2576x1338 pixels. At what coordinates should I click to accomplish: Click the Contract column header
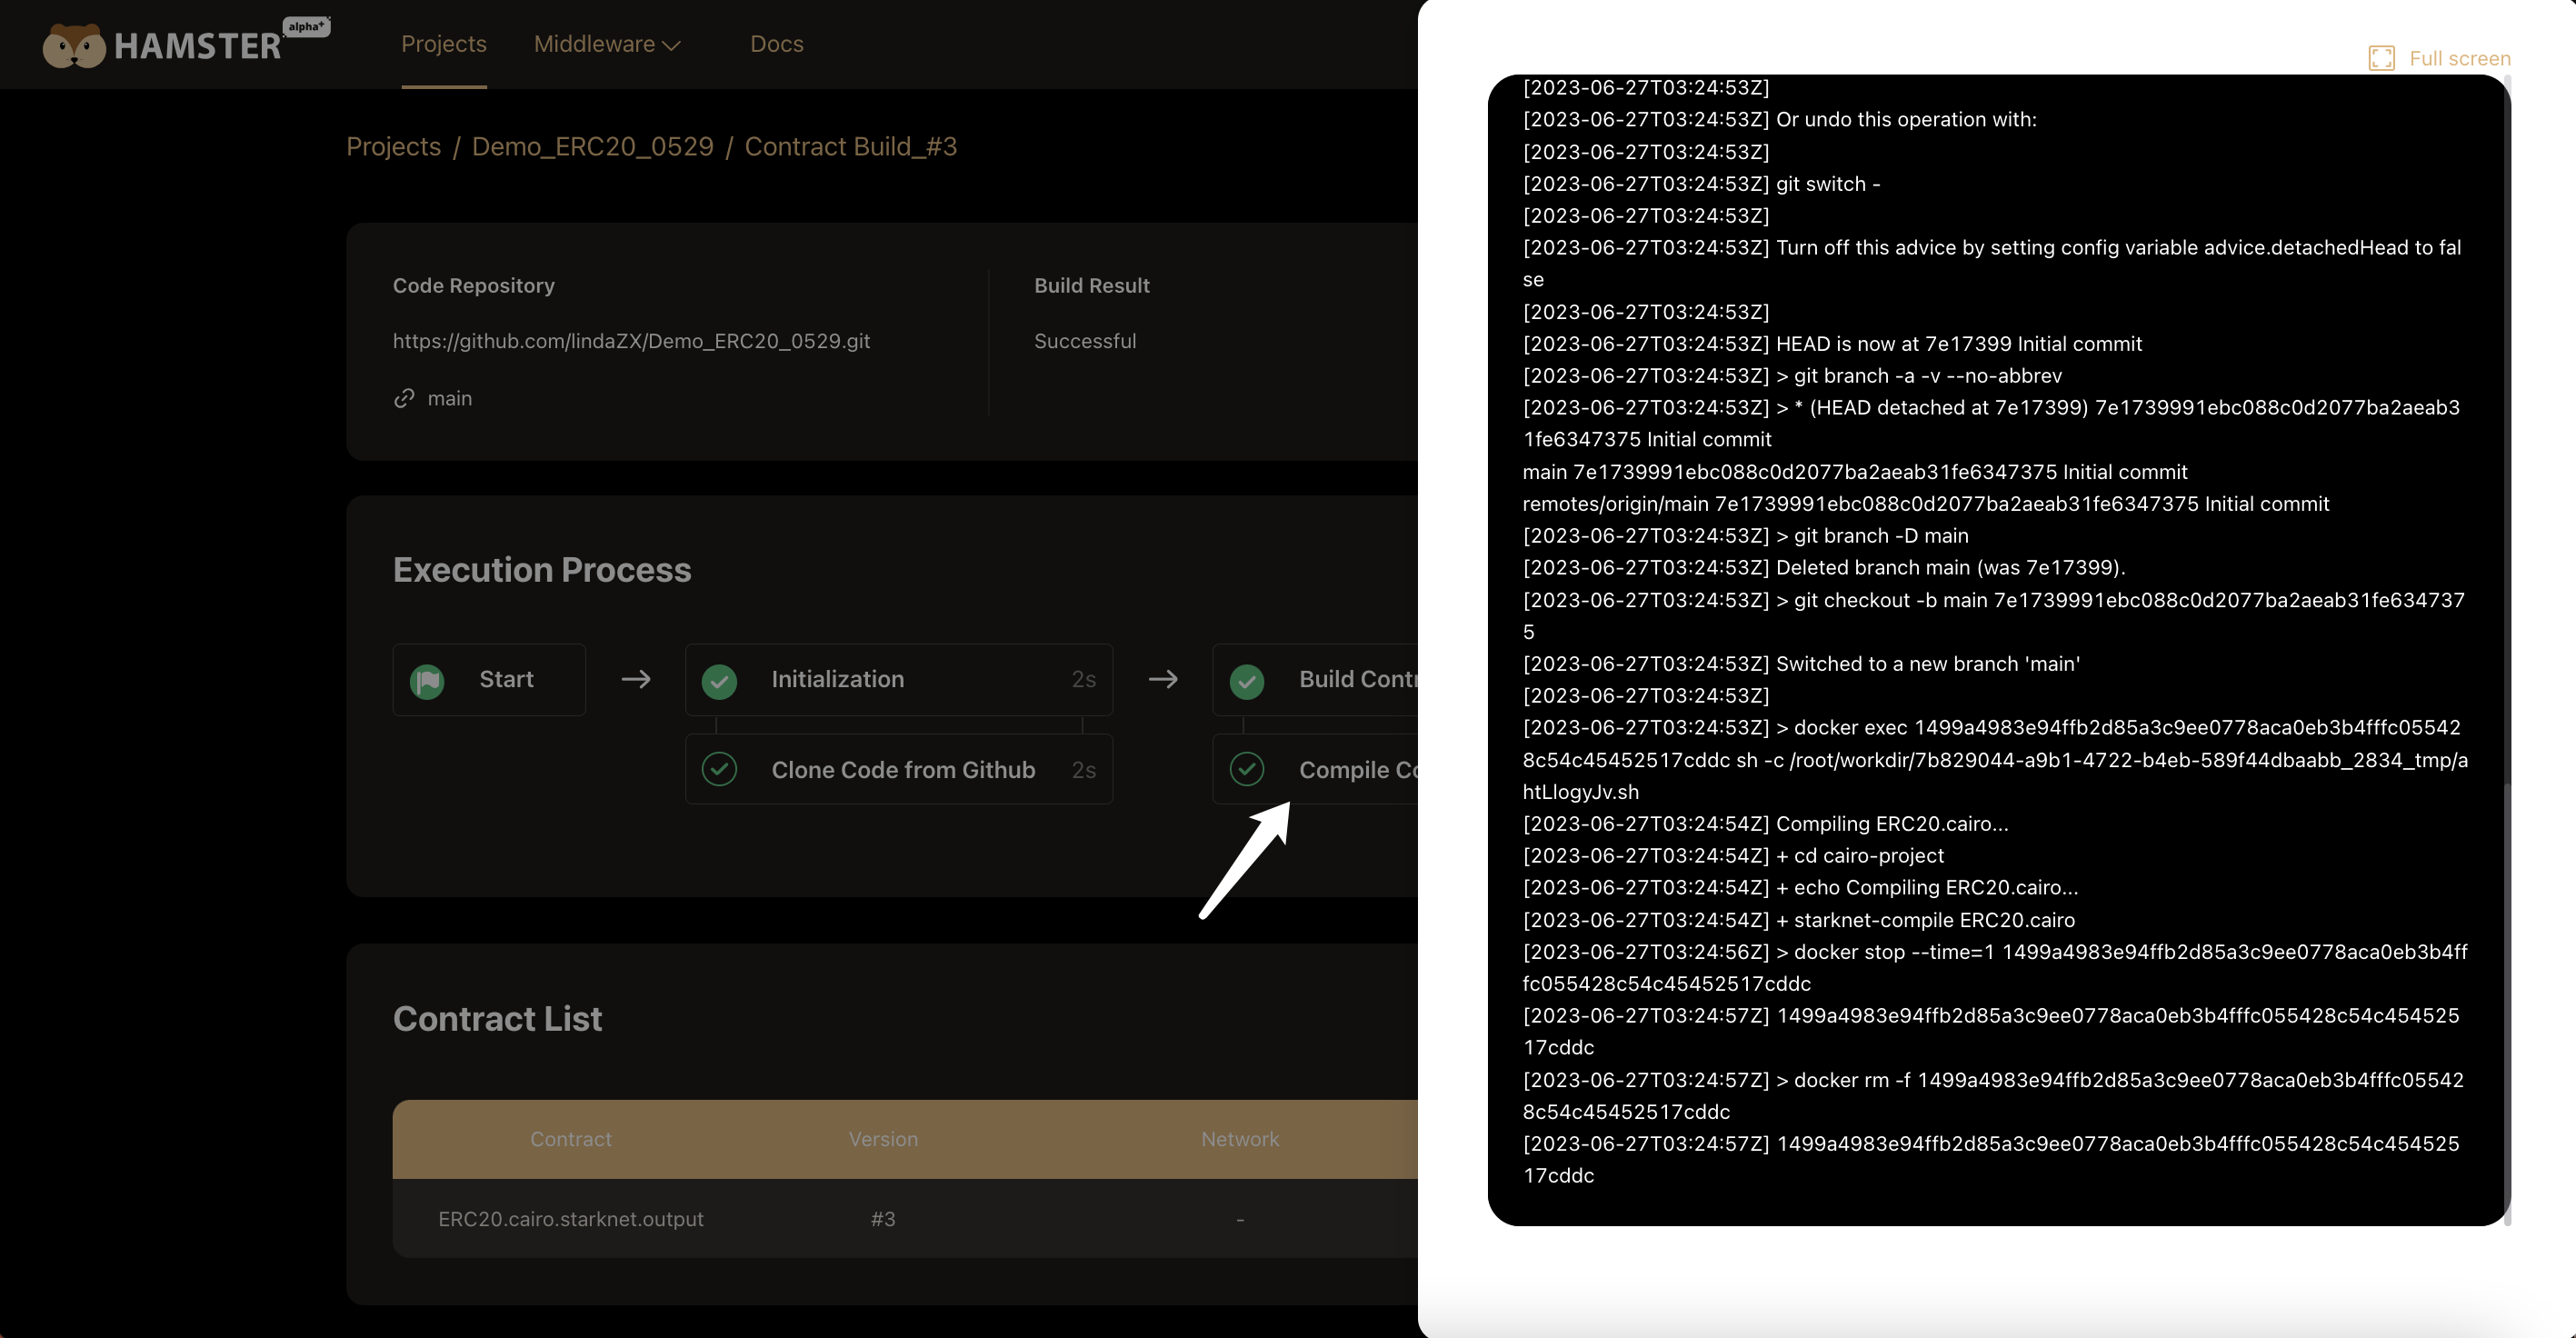tap(570, 1139)
